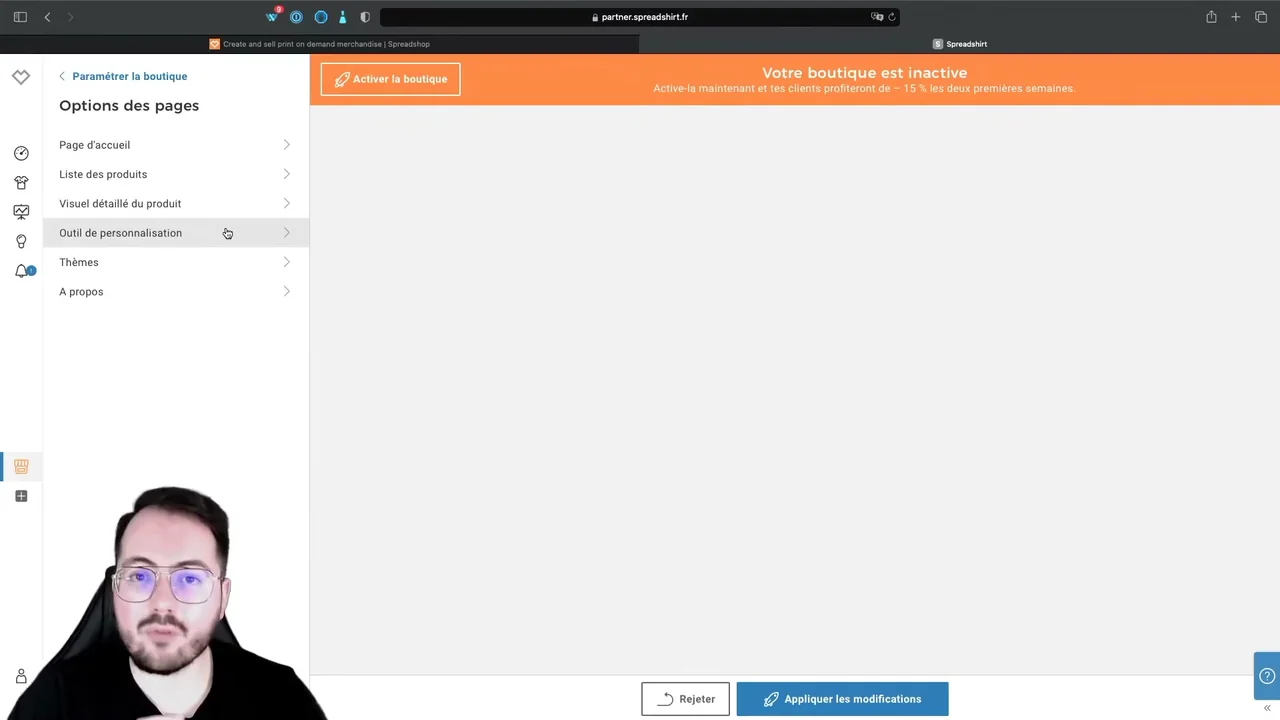This screenshot has width=1280, height=720.
Task: Click the Rejeter button
Action: click(685, 699)
